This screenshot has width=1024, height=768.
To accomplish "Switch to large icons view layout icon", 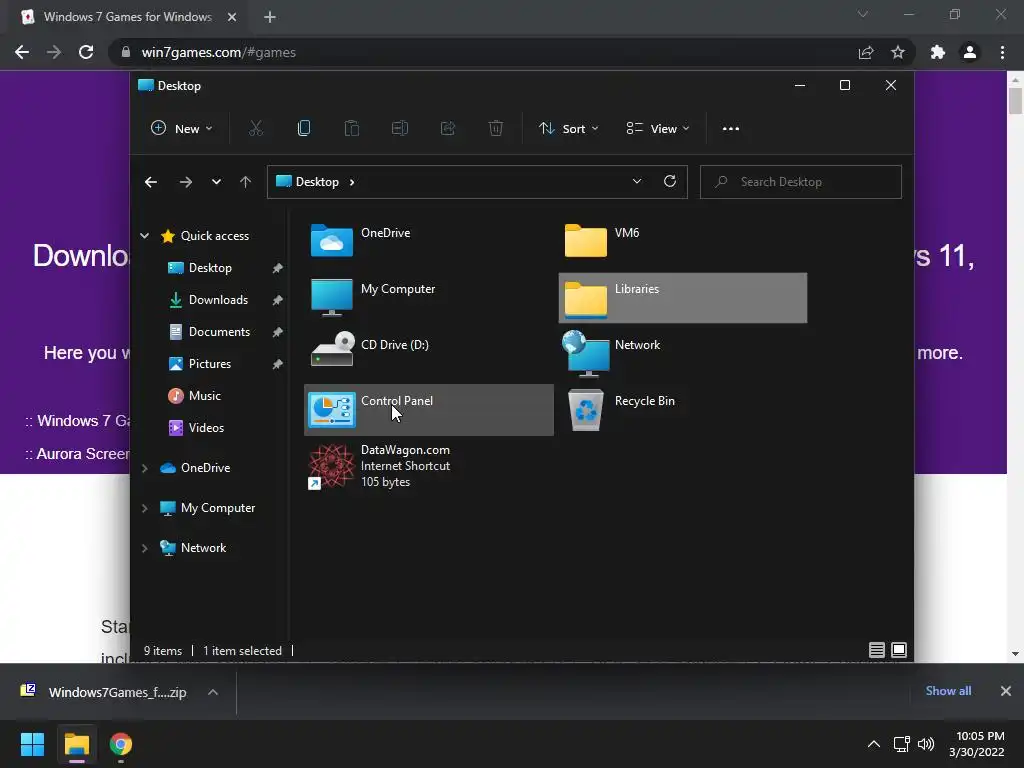I will tap(899, 650).
